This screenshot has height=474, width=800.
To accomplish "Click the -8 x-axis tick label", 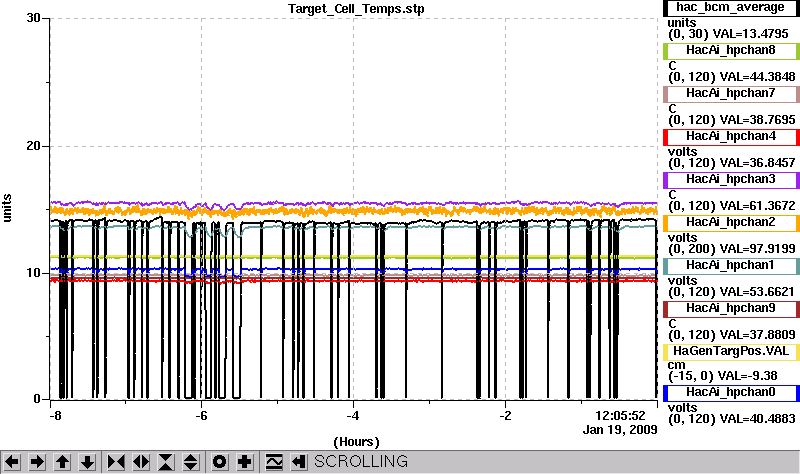I will pyautogui.click(x=55, y=416).
